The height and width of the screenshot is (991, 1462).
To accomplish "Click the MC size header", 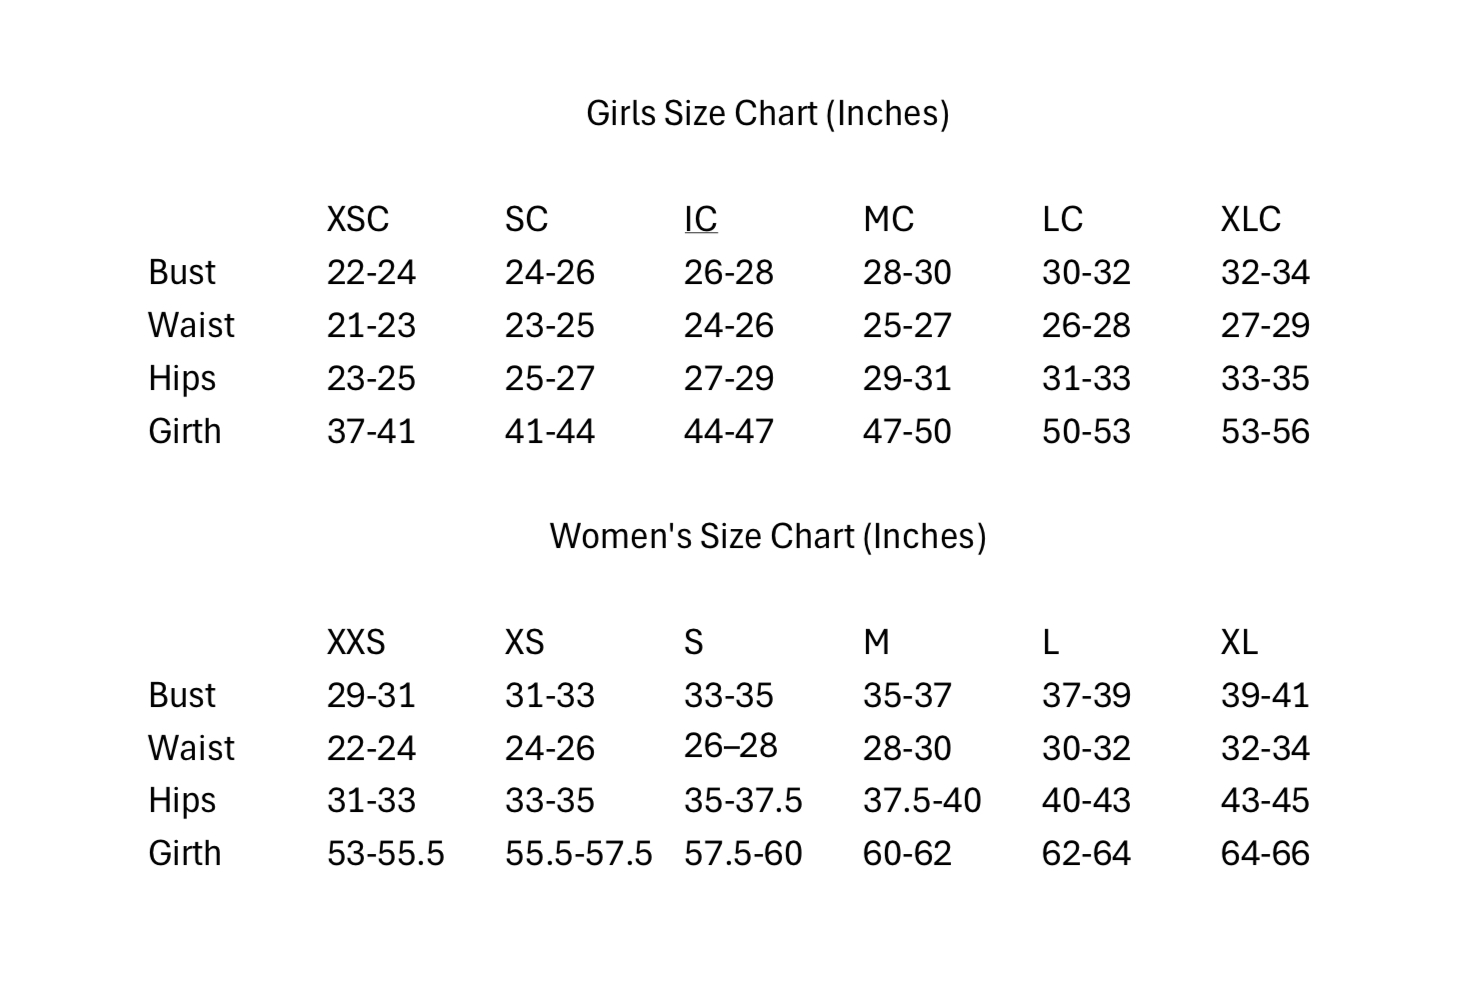I will [x=888, y=219].
